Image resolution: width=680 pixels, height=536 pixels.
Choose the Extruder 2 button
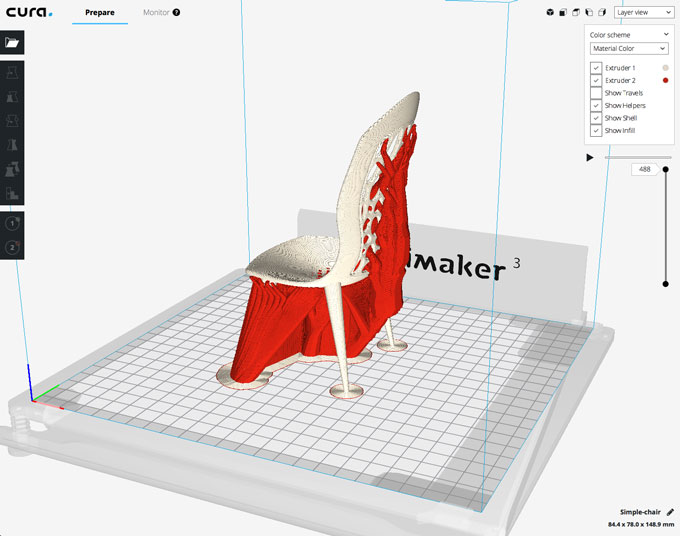12,247
